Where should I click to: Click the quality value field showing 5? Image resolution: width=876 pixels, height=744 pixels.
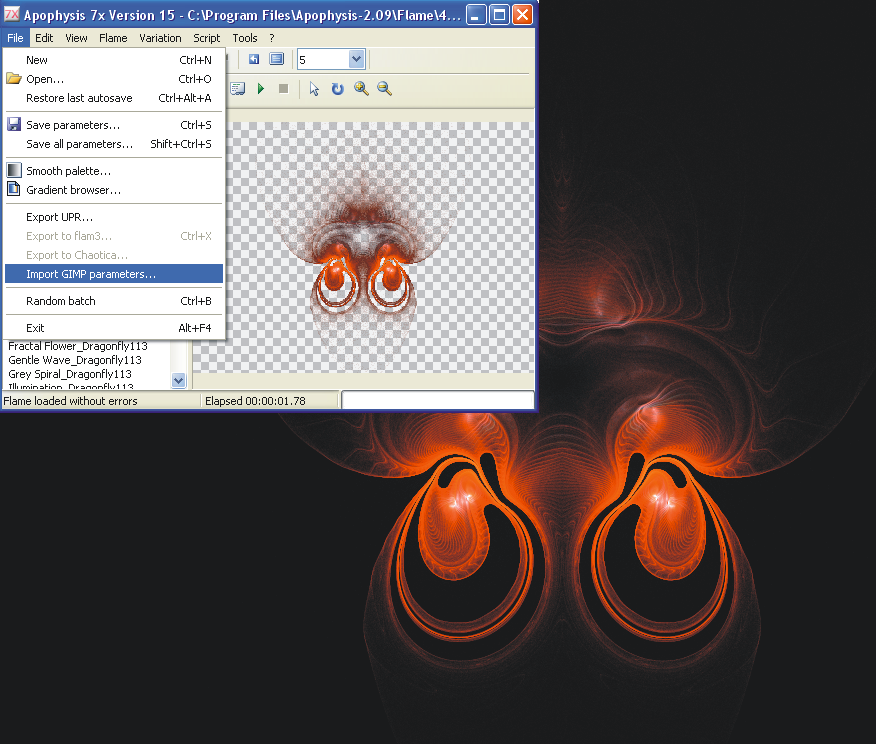tap(323, 59)
